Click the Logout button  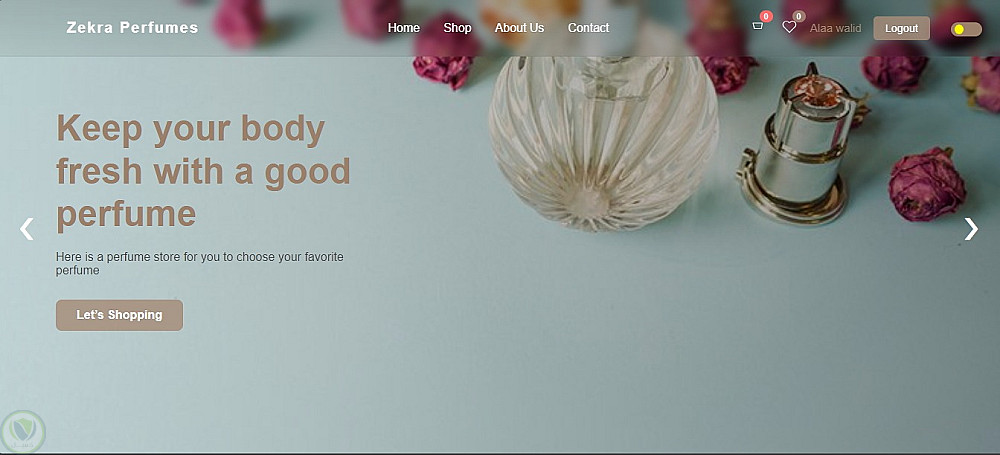901,28
